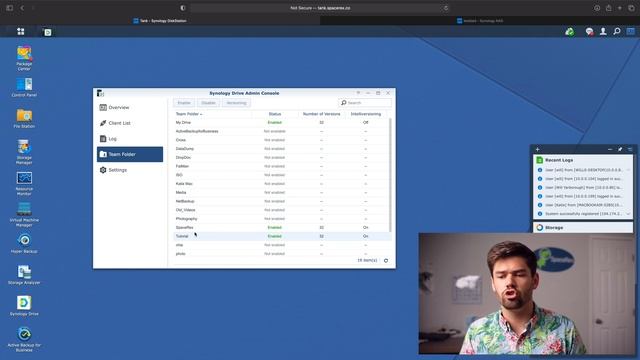Click the system successfully registered log entry
This screenshot has height=360, width=640.
tap(583, 214)
